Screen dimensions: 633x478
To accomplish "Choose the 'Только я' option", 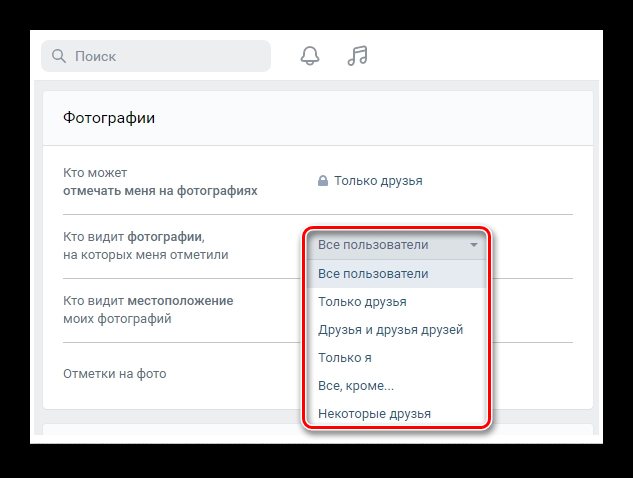I will tap(396, 358).
